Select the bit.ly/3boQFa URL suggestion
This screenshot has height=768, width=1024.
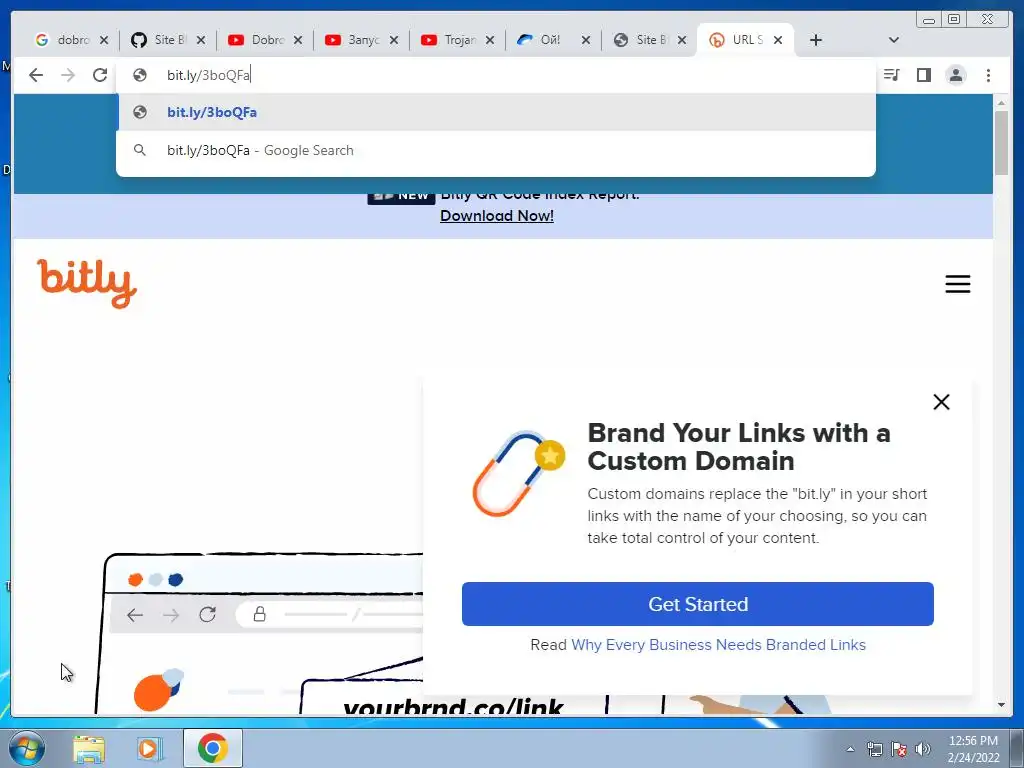tap(496, 112)
